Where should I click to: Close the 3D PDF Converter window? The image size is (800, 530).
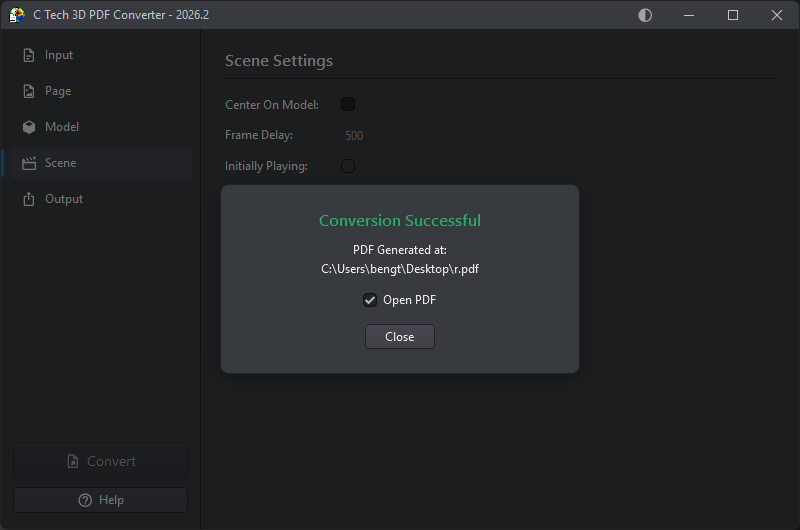(777, 15)
